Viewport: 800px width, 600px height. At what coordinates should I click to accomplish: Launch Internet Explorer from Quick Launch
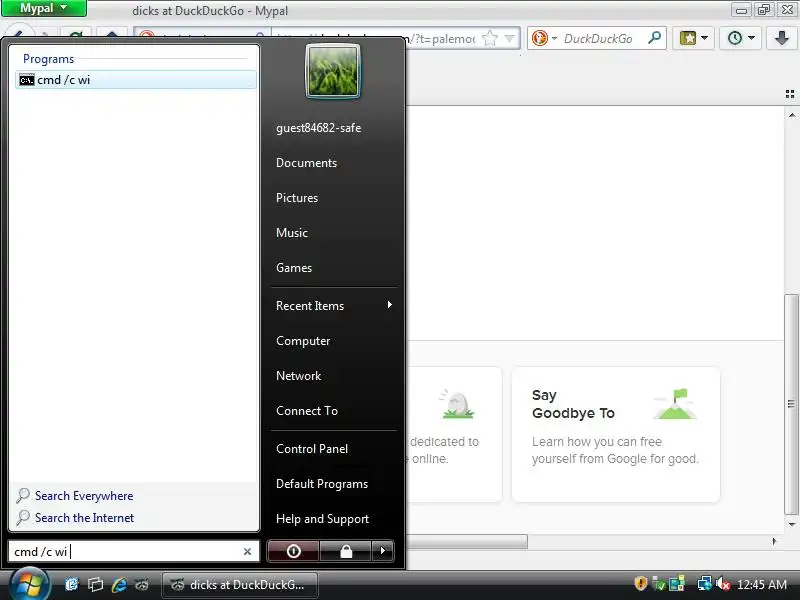click(119, 585)
